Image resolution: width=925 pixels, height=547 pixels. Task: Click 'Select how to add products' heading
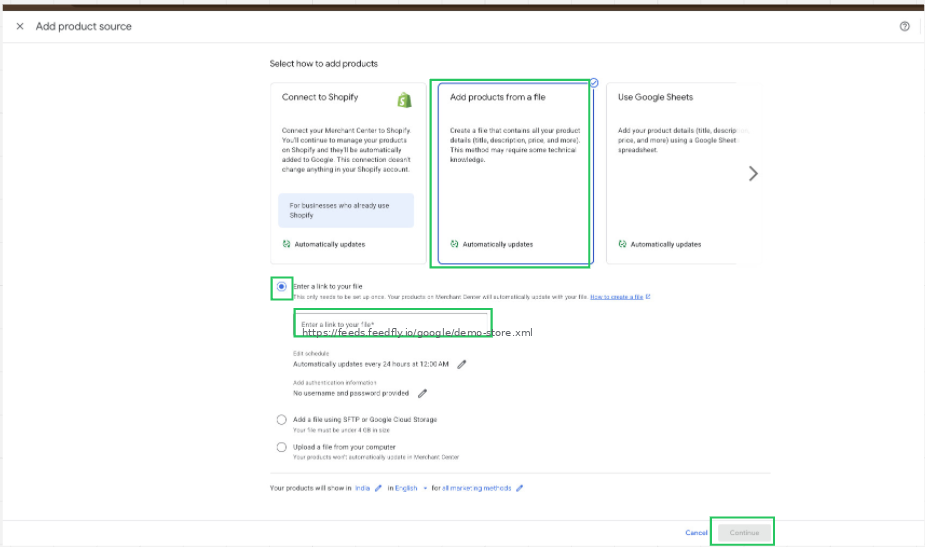tap(324, 64)
